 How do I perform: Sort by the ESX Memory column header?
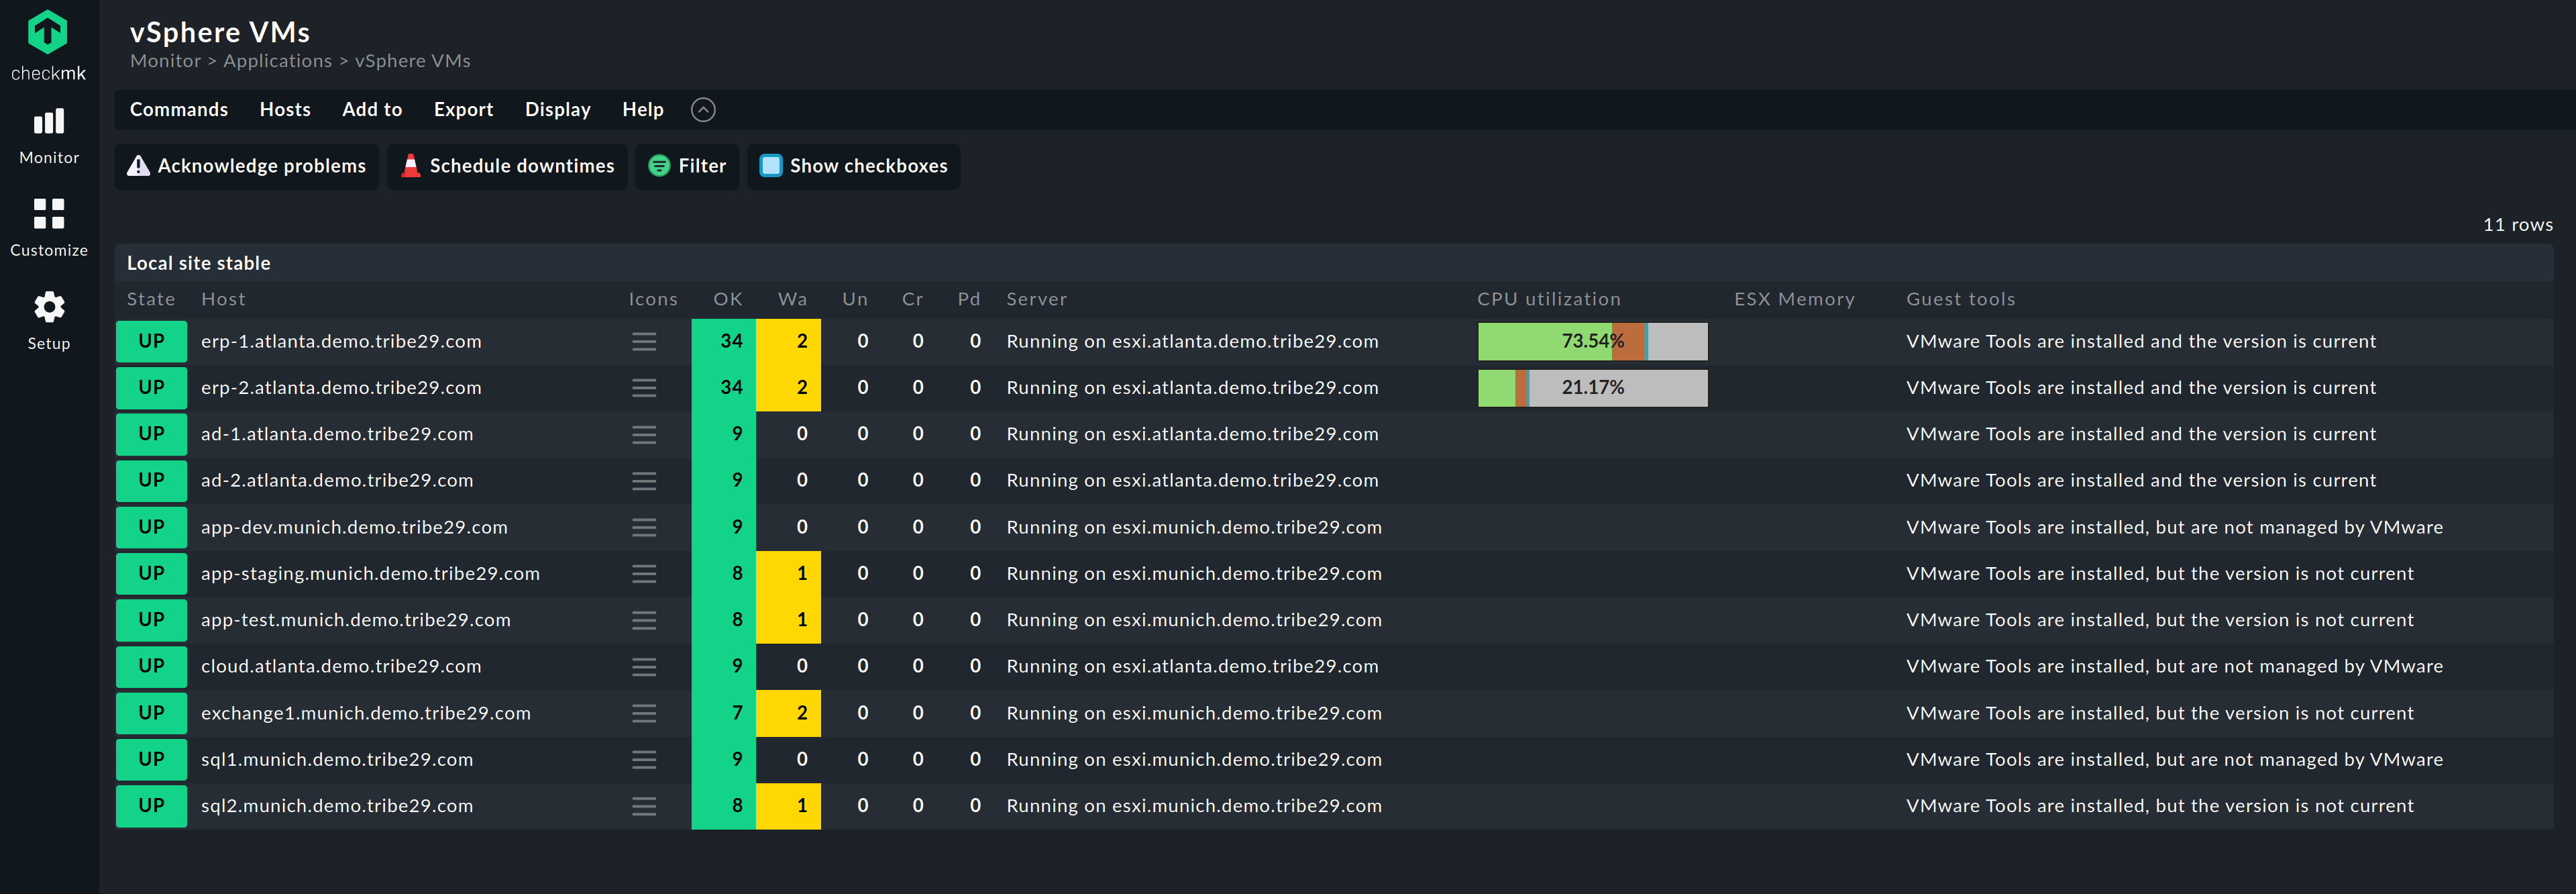click(x=1794, y=299)
